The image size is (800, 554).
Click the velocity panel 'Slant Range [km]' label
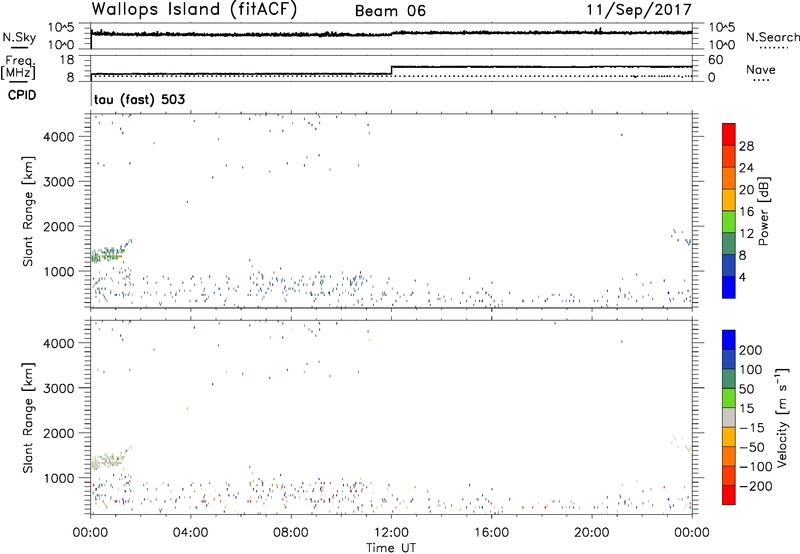tap(28, 418)
